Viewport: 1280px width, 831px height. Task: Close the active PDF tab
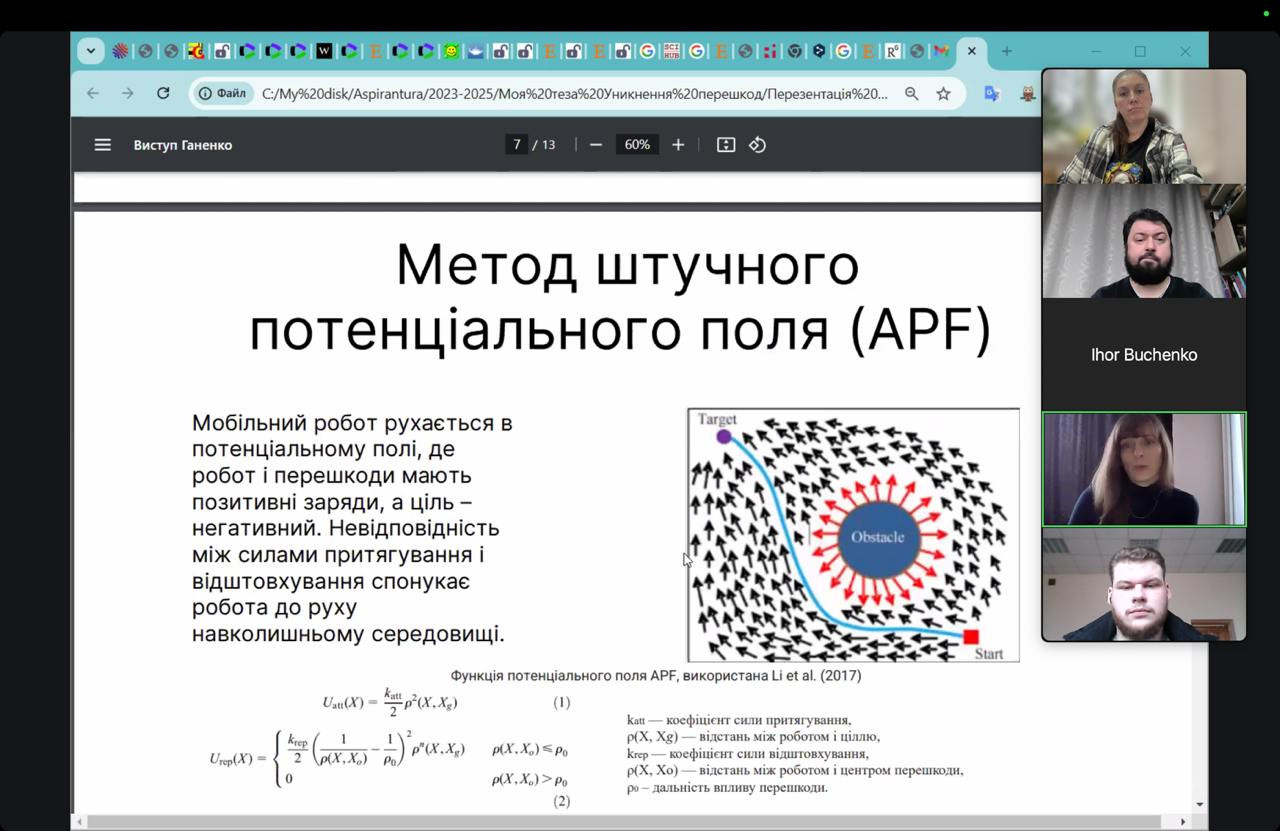coord(972,51)
